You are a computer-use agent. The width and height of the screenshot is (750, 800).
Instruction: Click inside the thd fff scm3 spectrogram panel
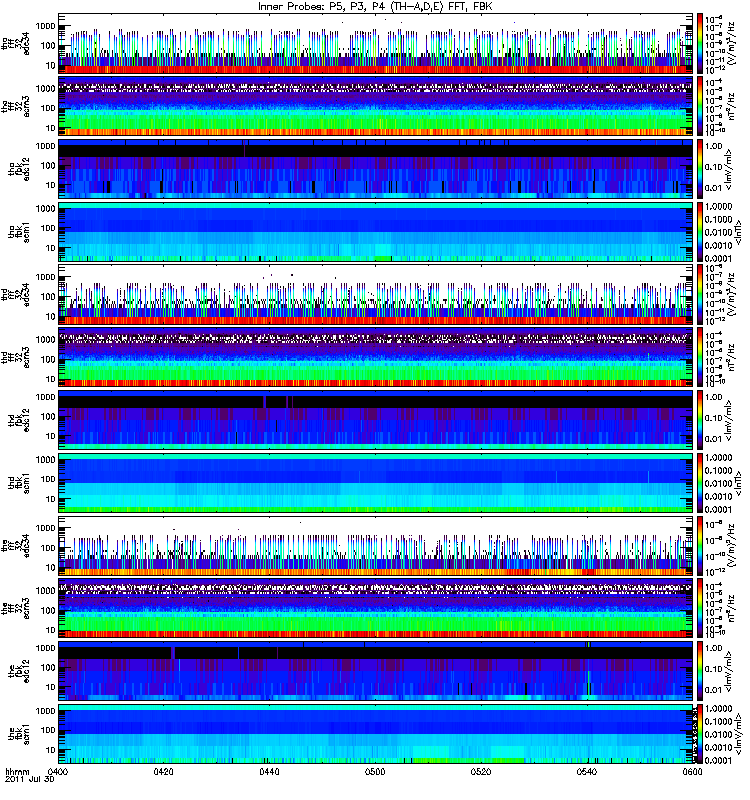click(375, 357)
